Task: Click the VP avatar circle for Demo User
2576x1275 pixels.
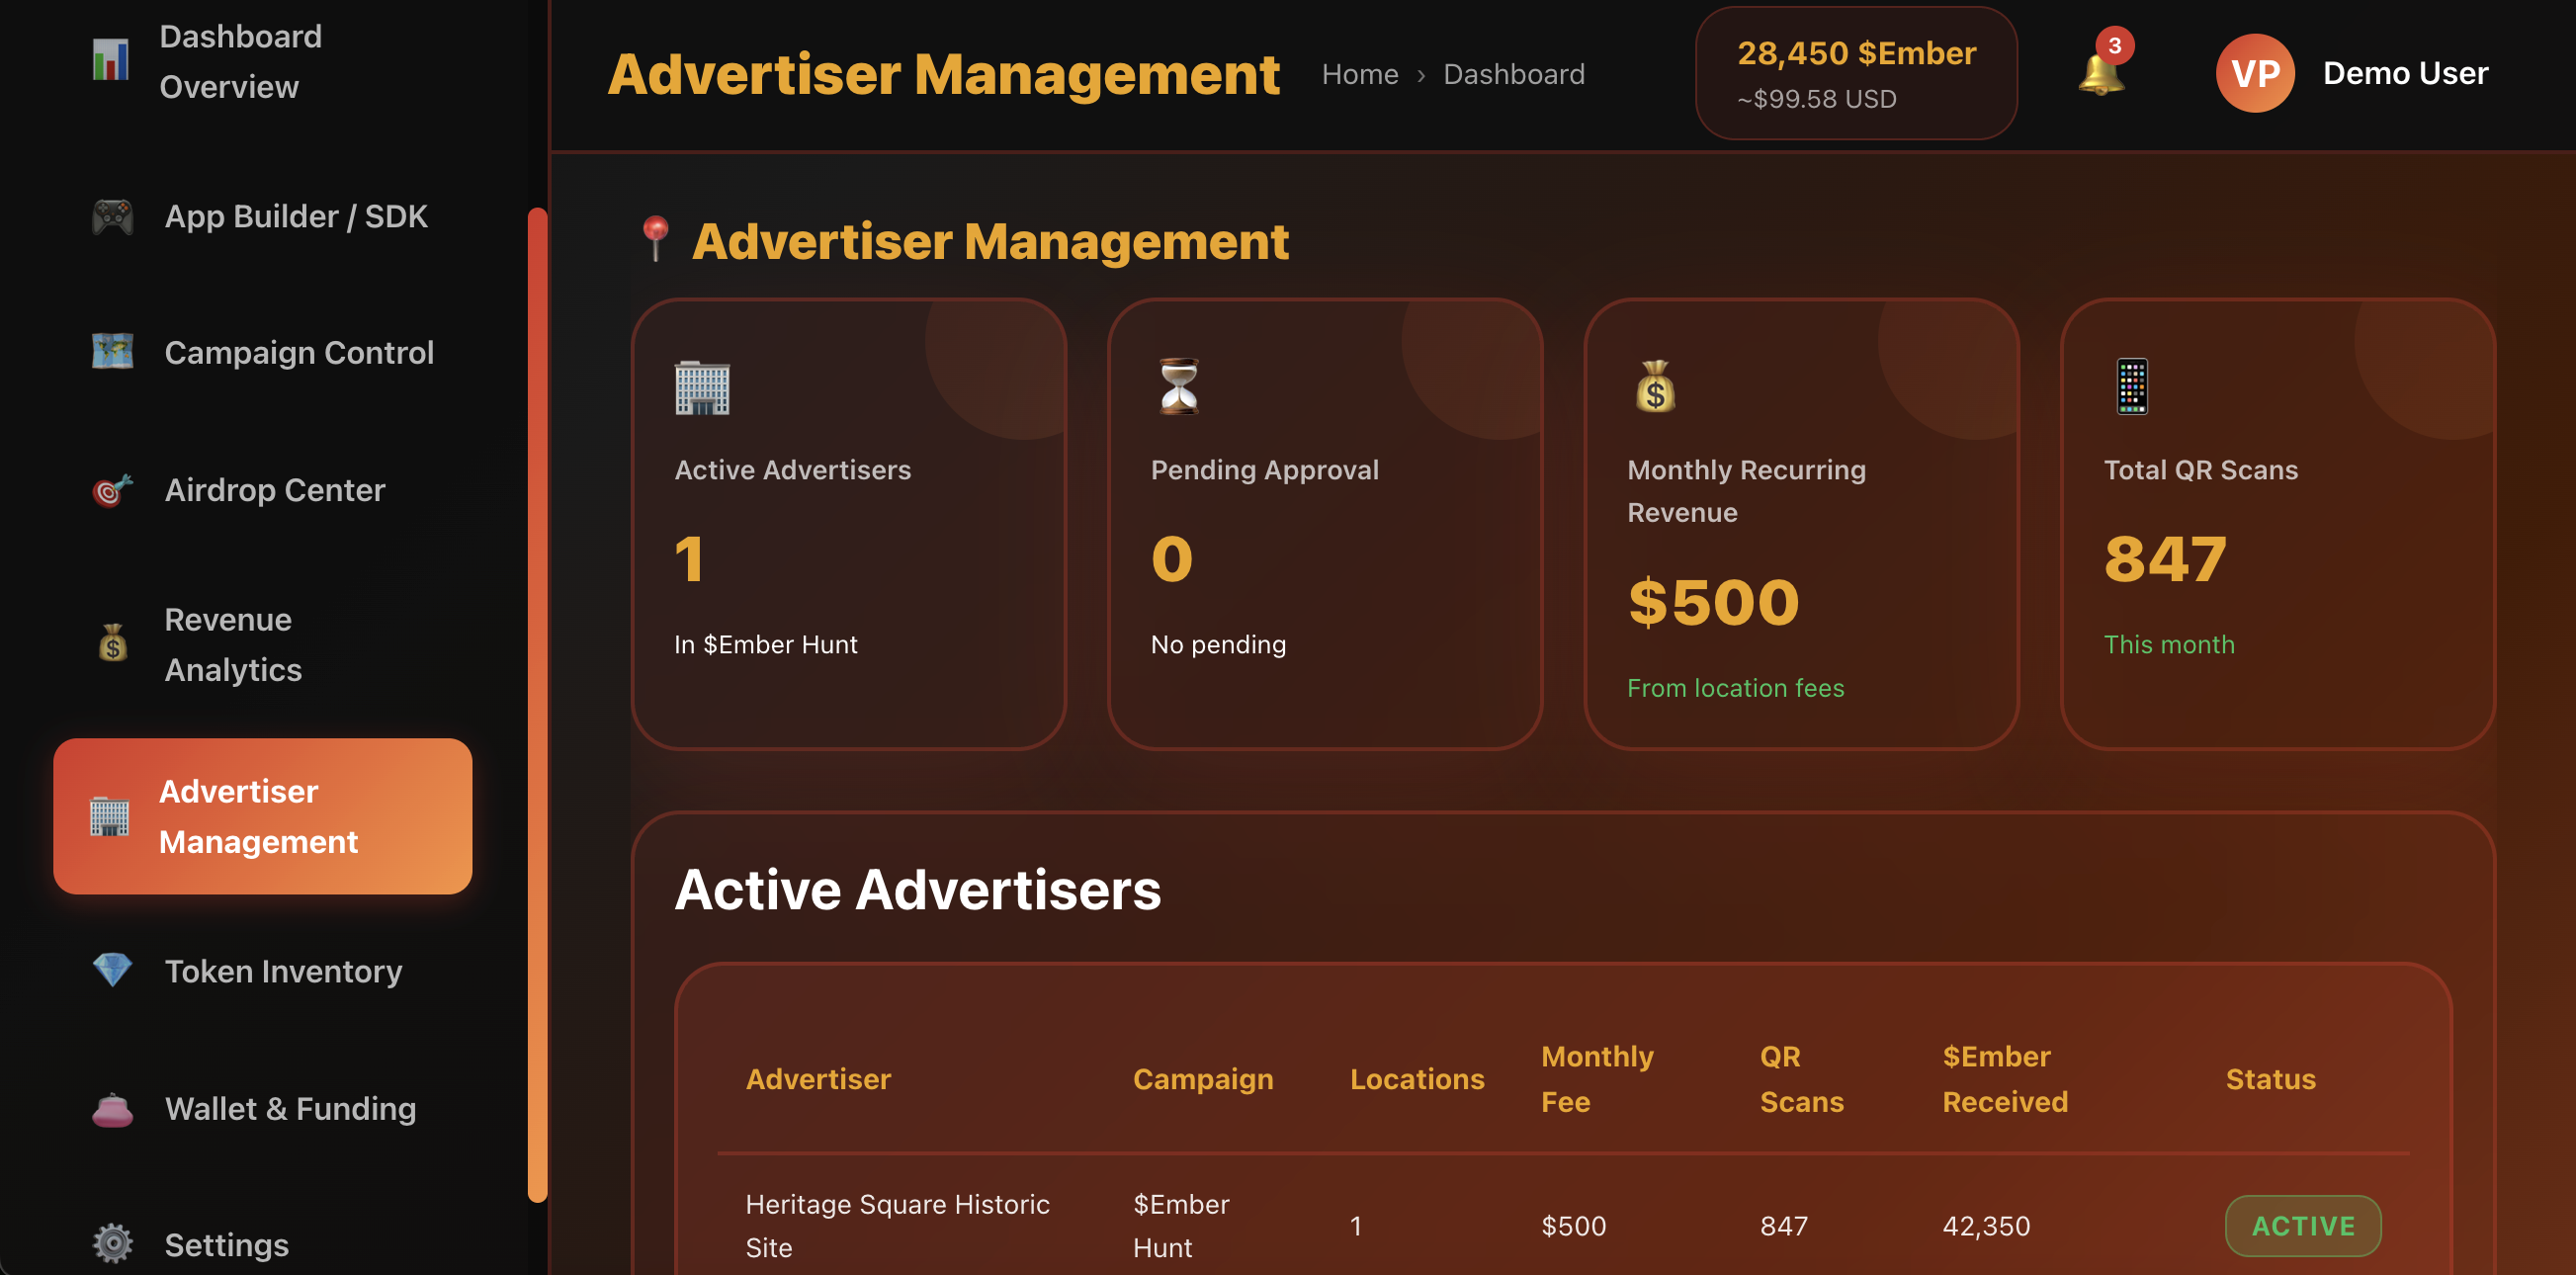Action: click(x=2255, y=72)
